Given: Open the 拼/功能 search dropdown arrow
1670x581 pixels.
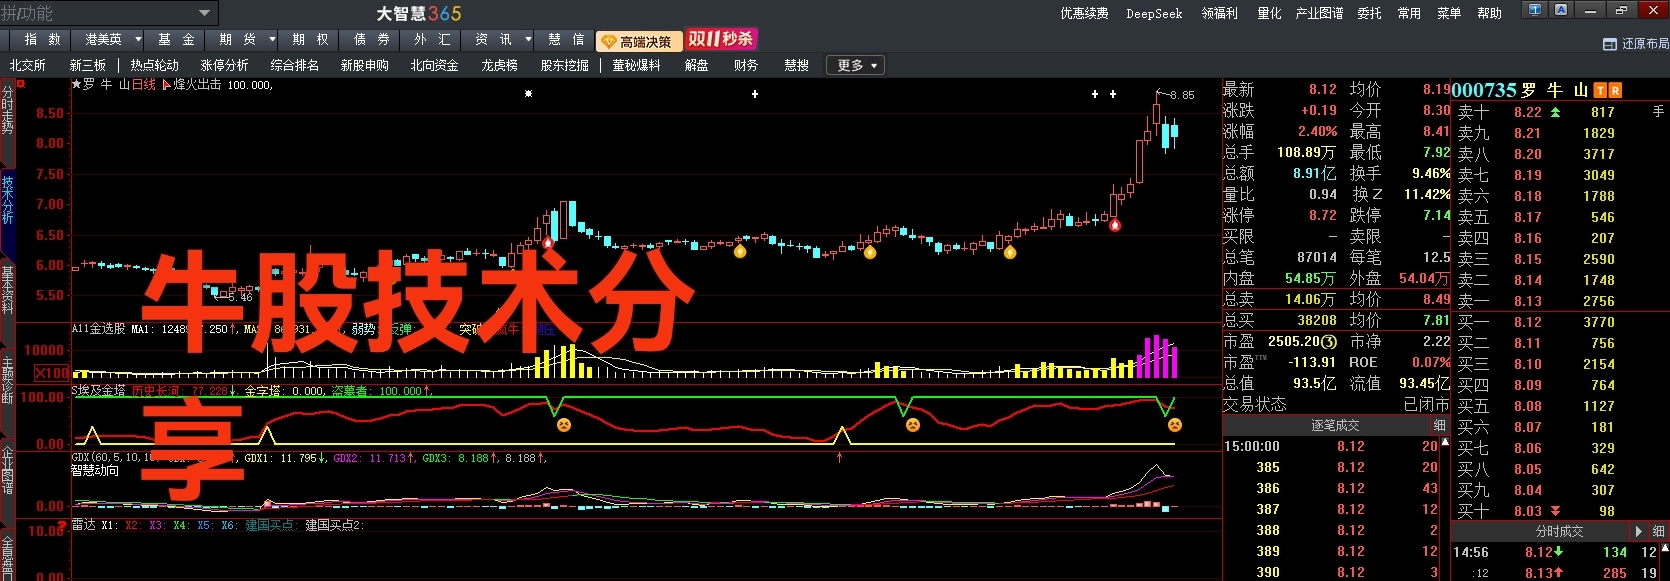Looking at the screenshot, I should point(204,13).
